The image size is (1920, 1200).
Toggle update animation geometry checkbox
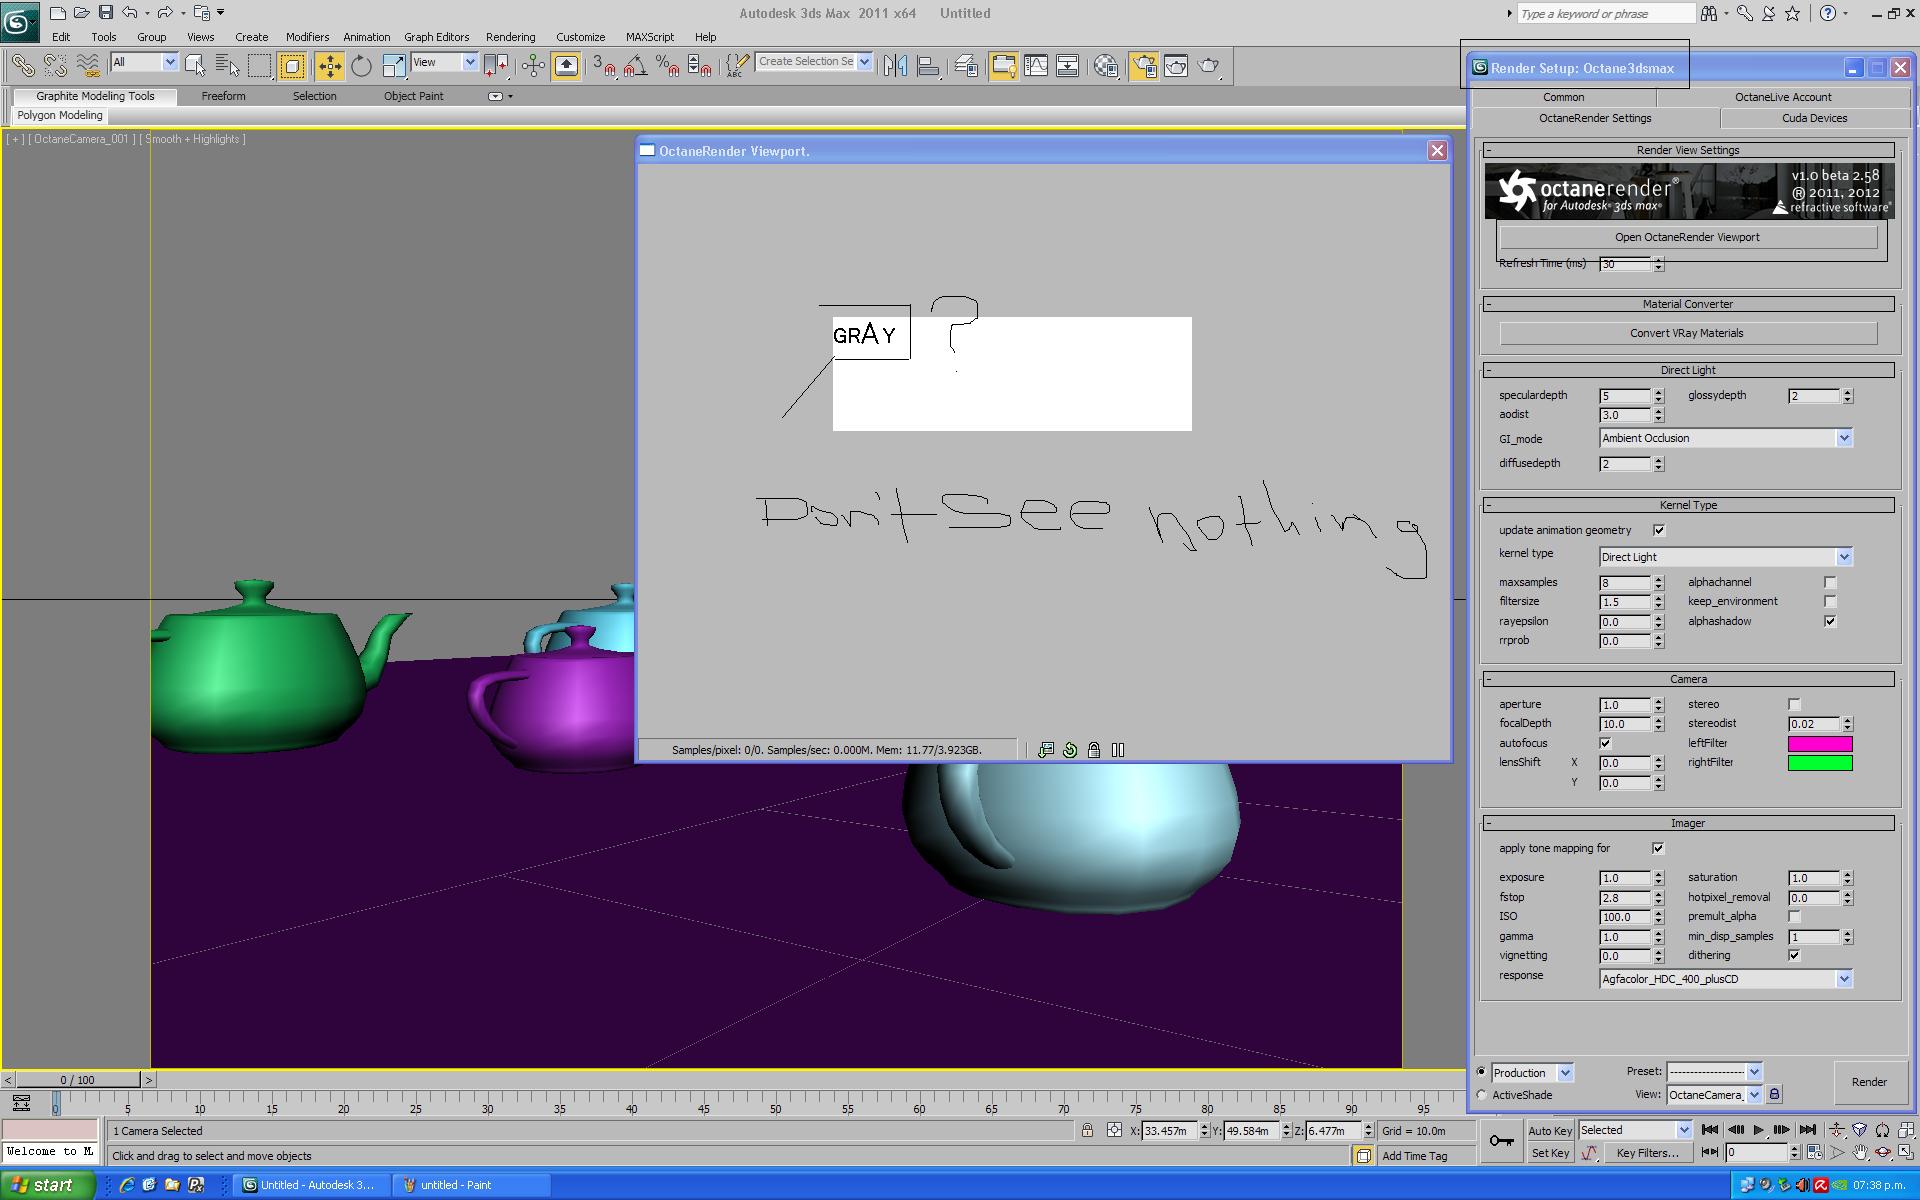coord(1659,530)
